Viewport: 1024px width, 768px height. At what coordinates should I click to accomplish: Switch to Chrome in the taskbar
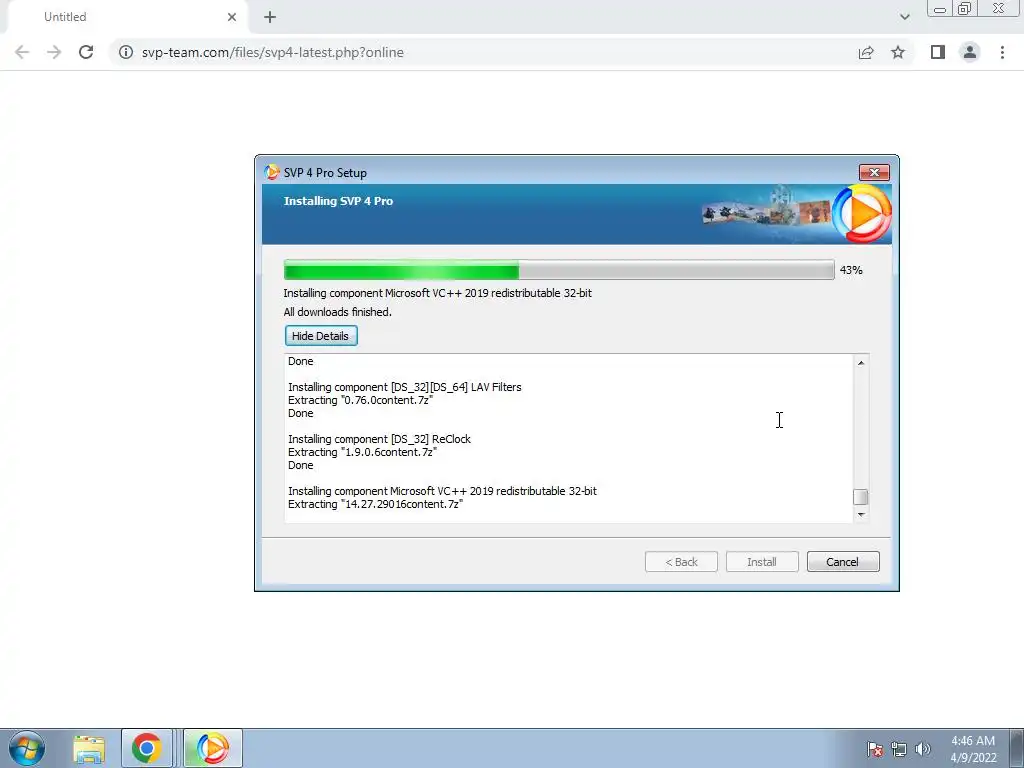[x=146, y=748]
